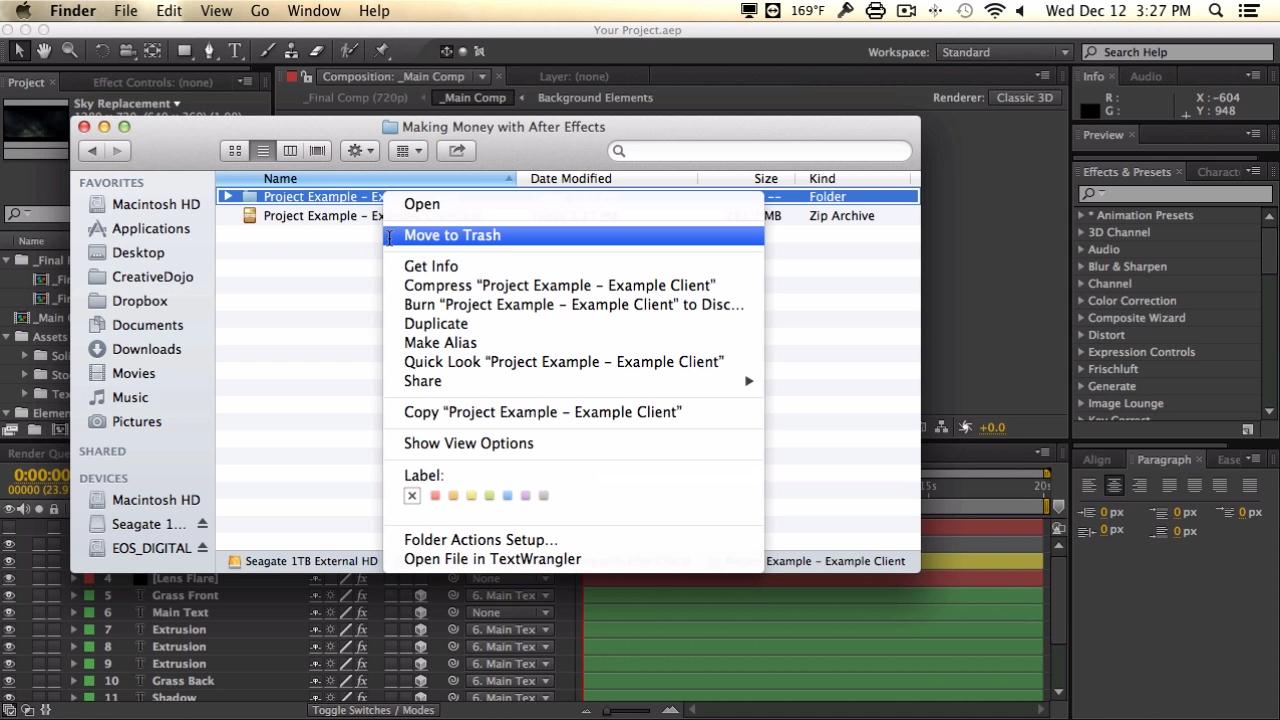The width and height of the screenshot is (1280, 720).
Task: Switch Finder window to Cover Flow view
Action: pos(318,151)
